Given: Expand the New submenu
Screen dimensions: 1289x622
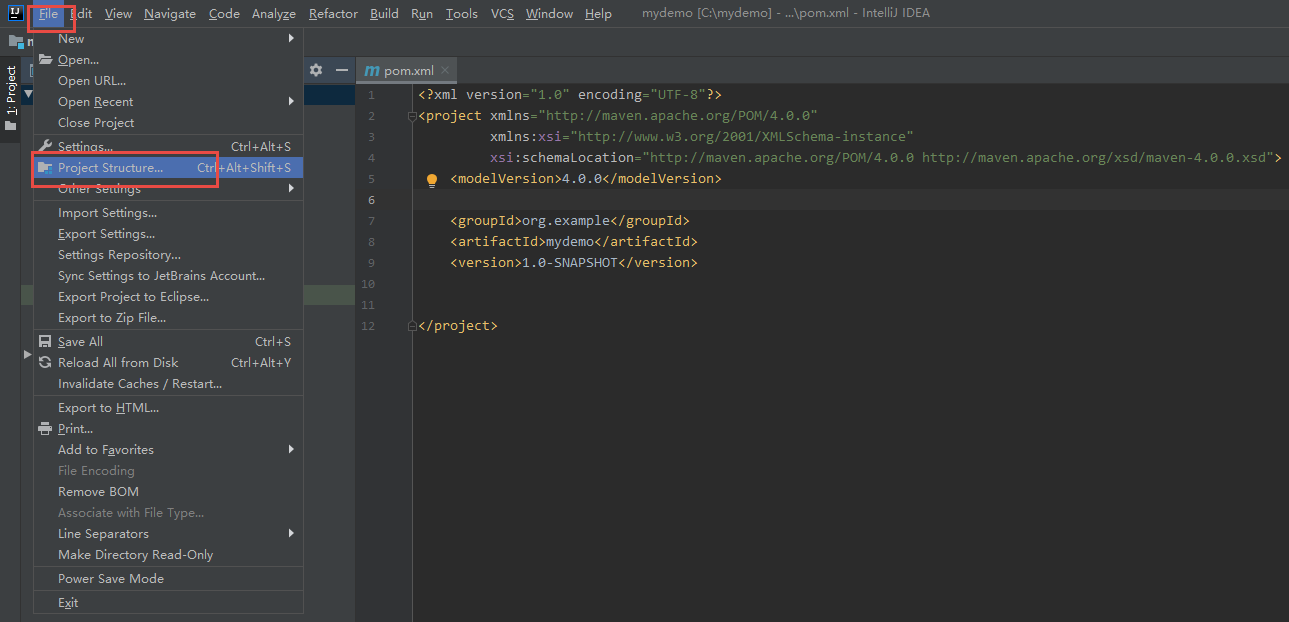Looking at the screenshot, I should 72,39.
